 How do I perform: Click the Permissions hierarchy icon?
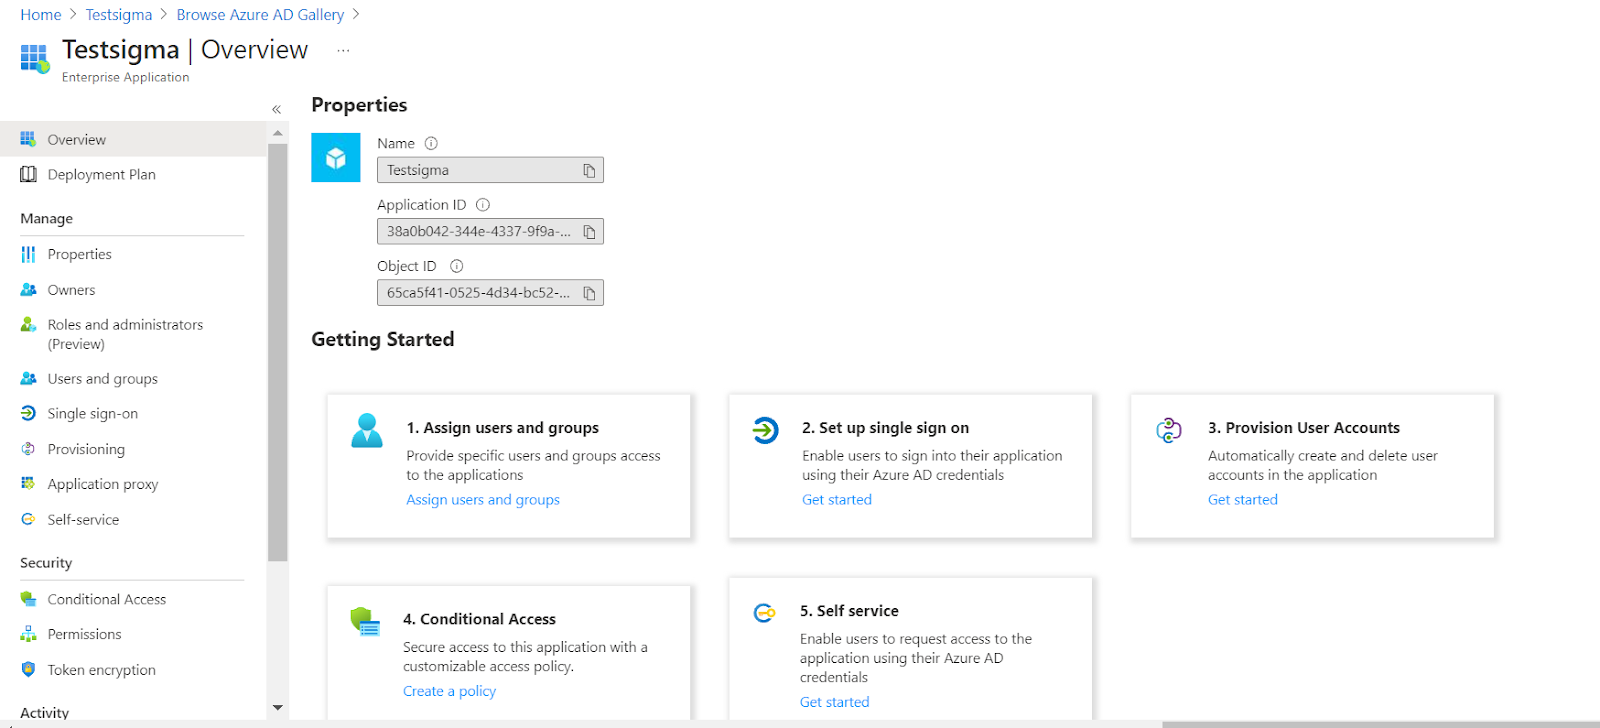[x=28, y=634]
